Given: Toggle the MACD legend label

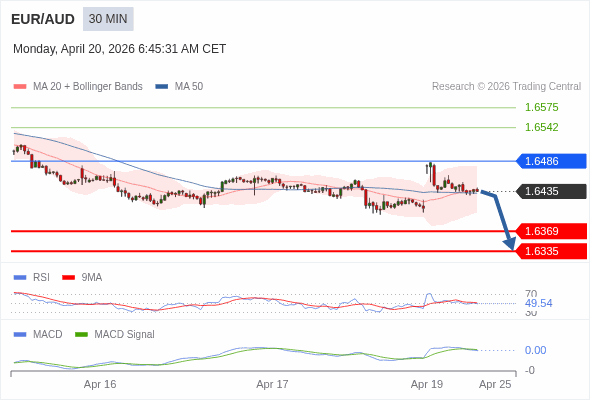Looking at the screenshot, I should pyautogui.click(x=48, y=335).
